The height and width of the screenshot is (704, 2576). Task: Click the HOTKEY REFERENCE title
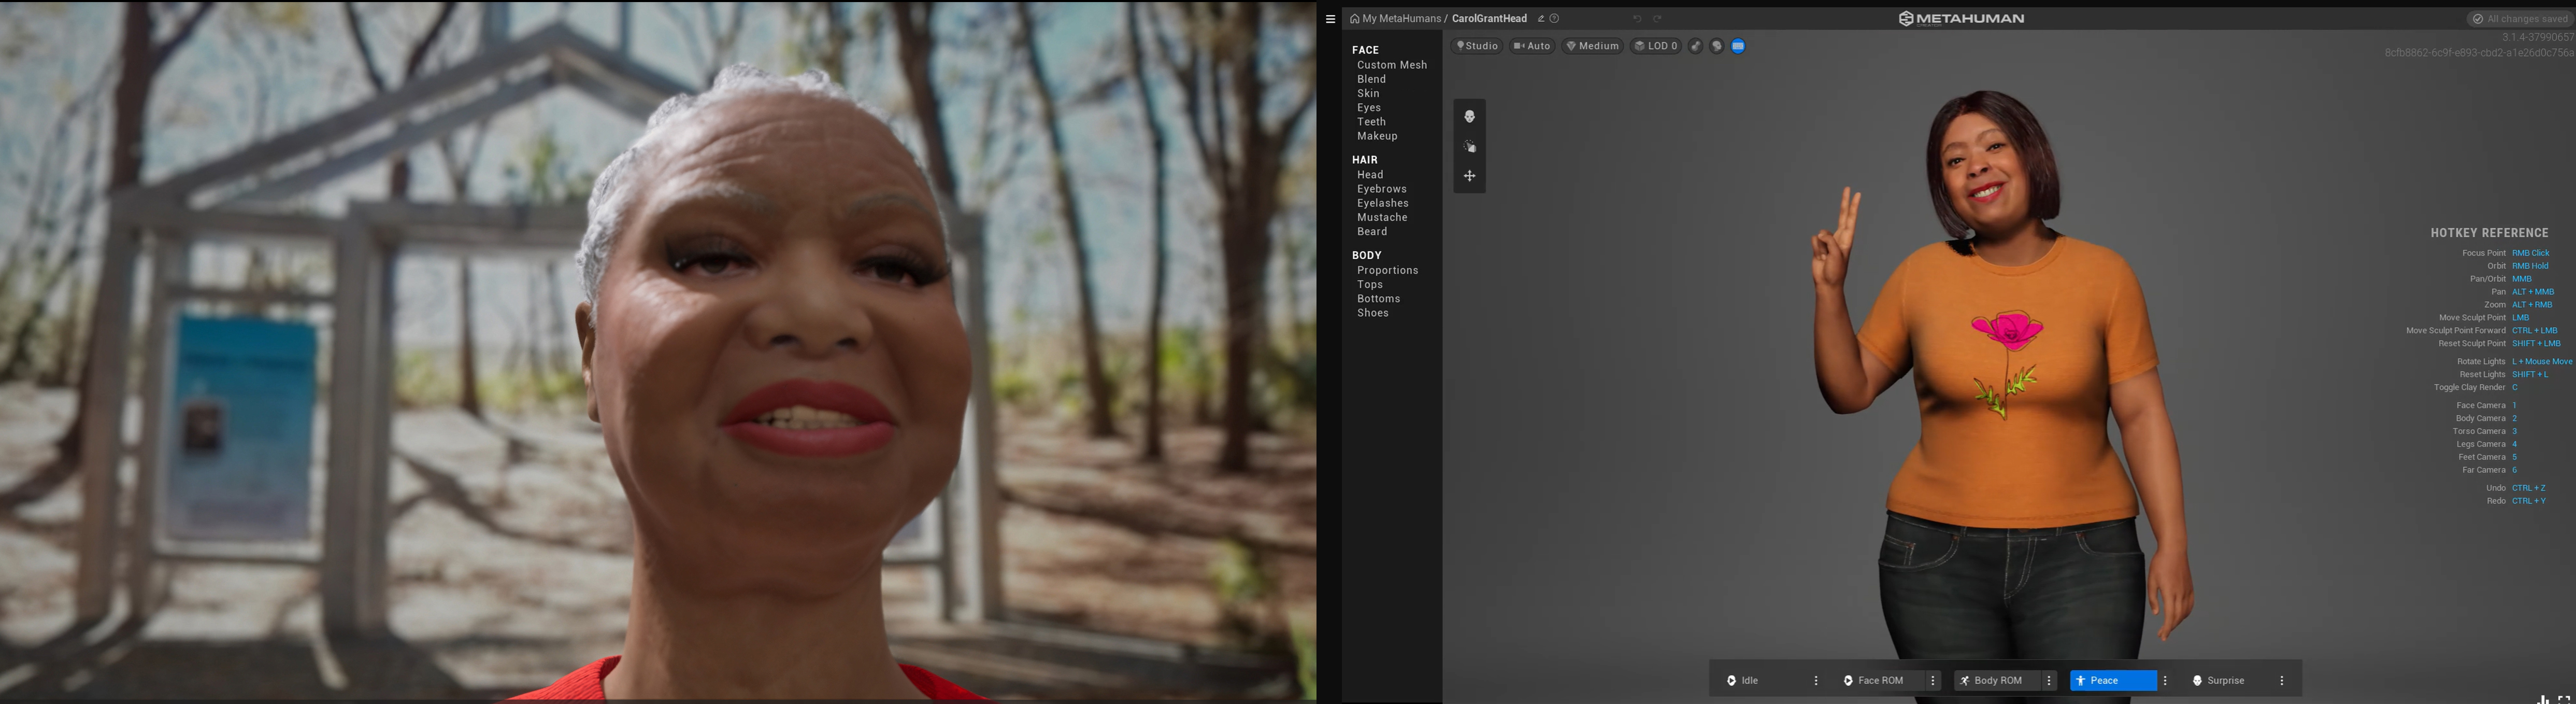pyautogui.click(x=2490, y=233)
